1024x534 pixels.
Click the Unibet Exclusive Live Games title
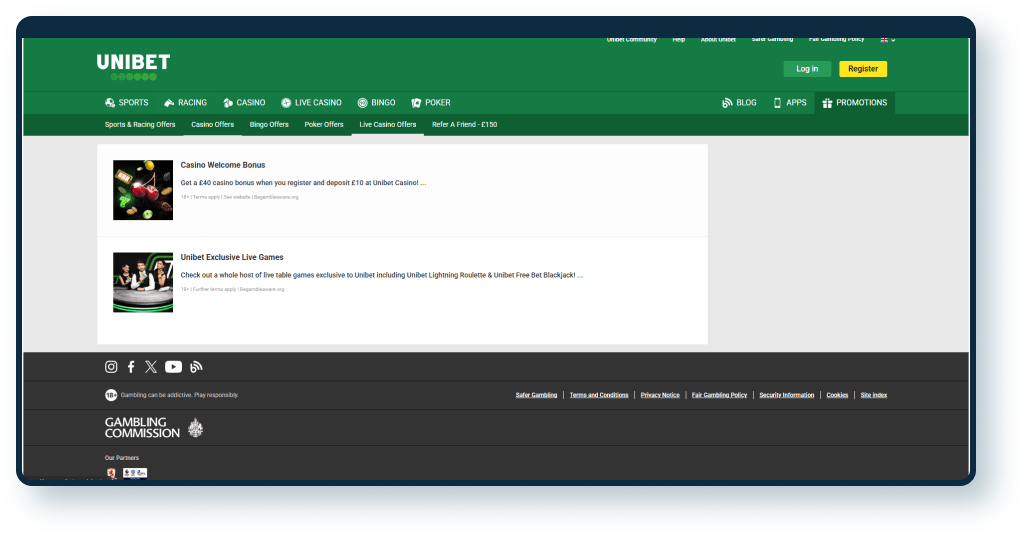[x=232, y=257]
